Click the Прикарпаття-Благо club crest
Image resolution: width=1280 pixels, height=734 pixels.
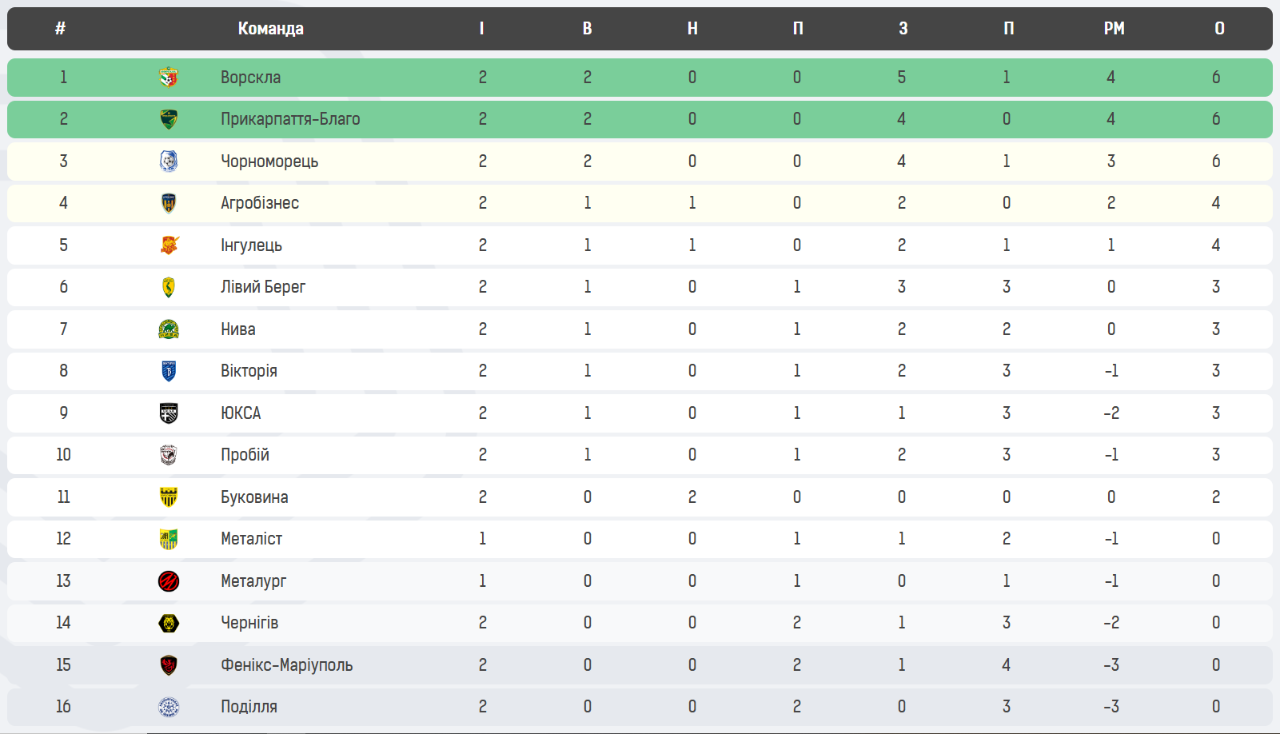(x=169, y=119)
